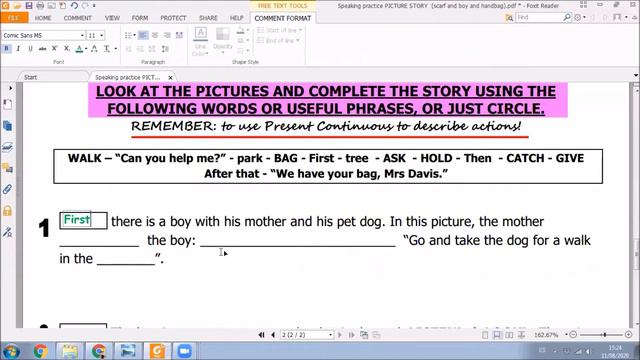
Task: Click the zoom in plus button
Action: pyautogui.click(x=629, y=335)
